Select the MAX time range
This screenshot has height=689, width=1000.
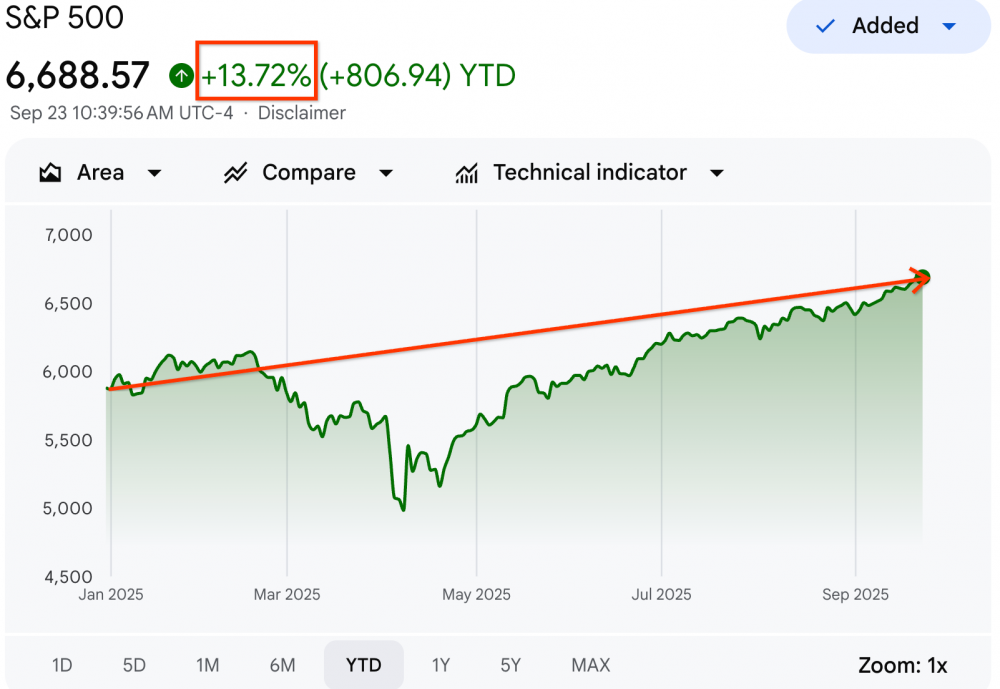[x=590, y=665]
